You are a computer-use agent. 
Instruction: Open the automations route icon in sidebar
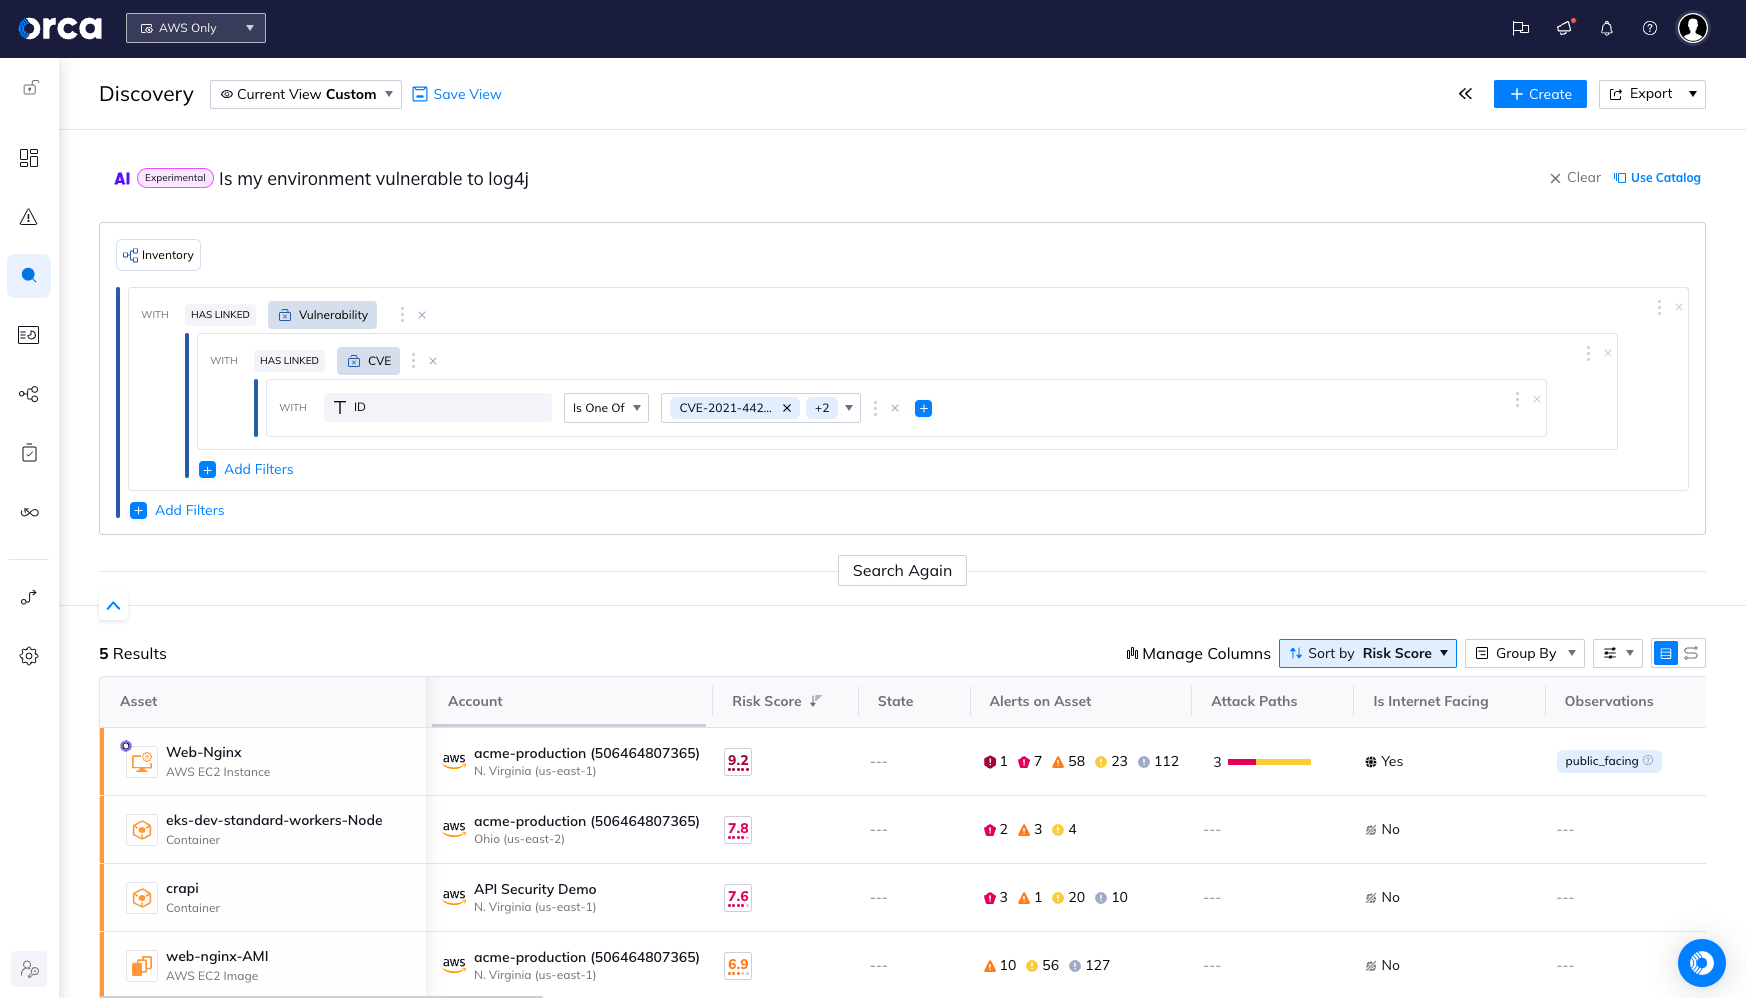(29, 597)
